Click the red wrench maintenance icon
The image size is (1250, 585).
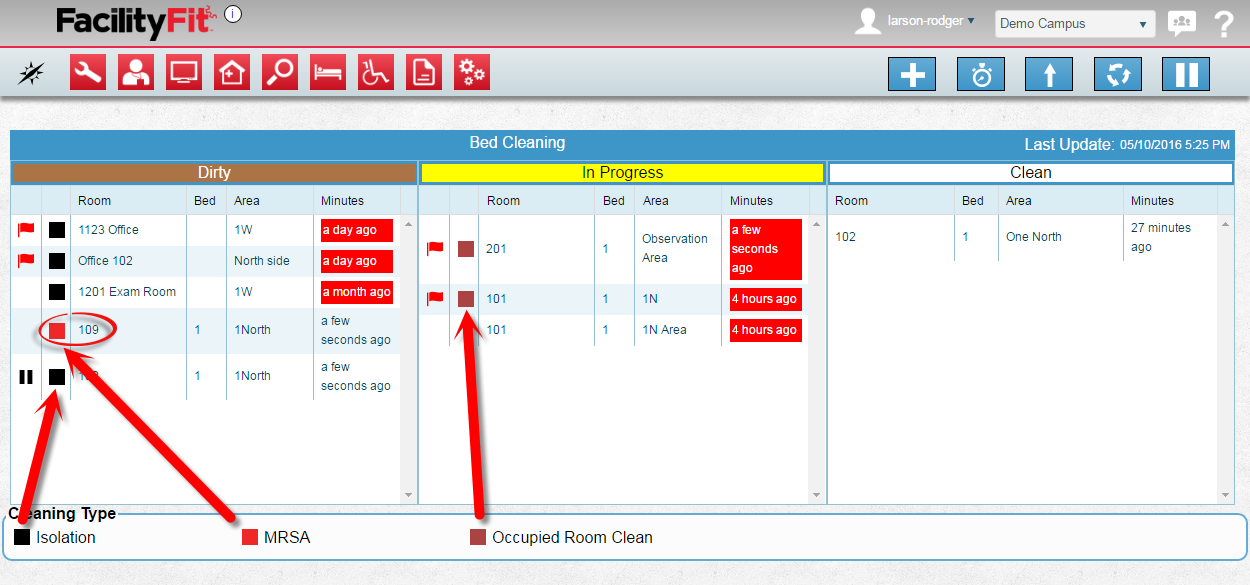point(88,73)
